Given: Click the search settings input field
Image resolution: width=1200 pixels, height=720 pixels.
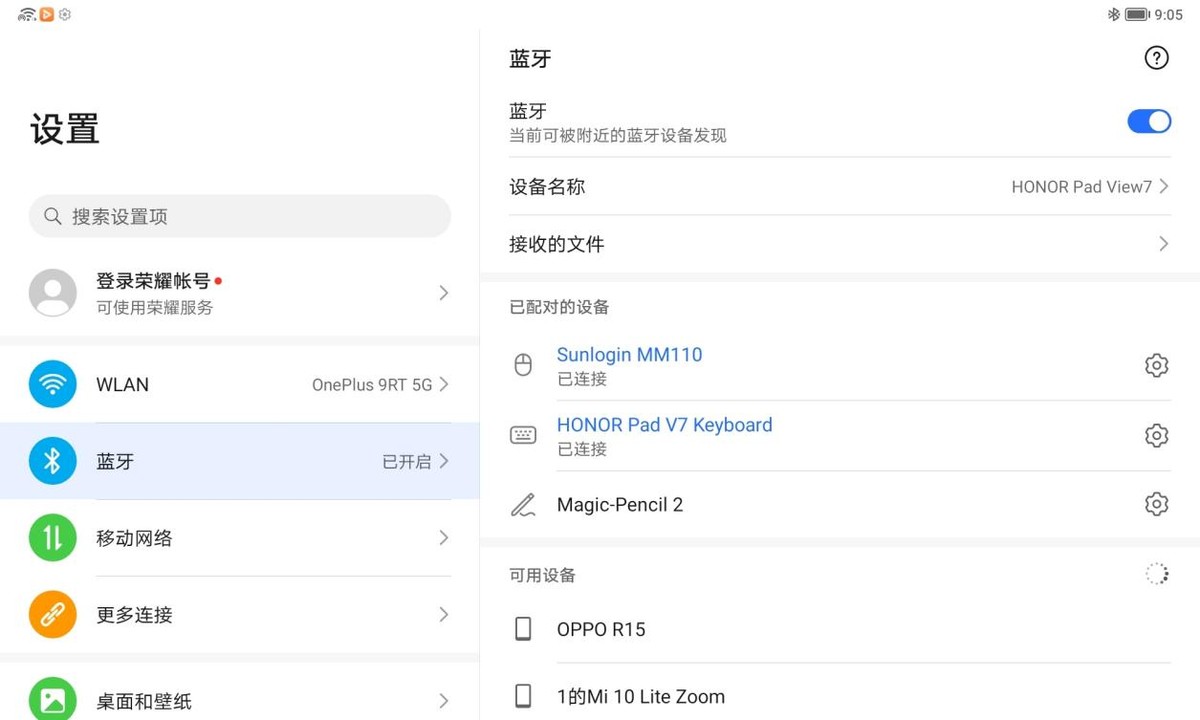Looking at the screenshot, I should [240, 216].
